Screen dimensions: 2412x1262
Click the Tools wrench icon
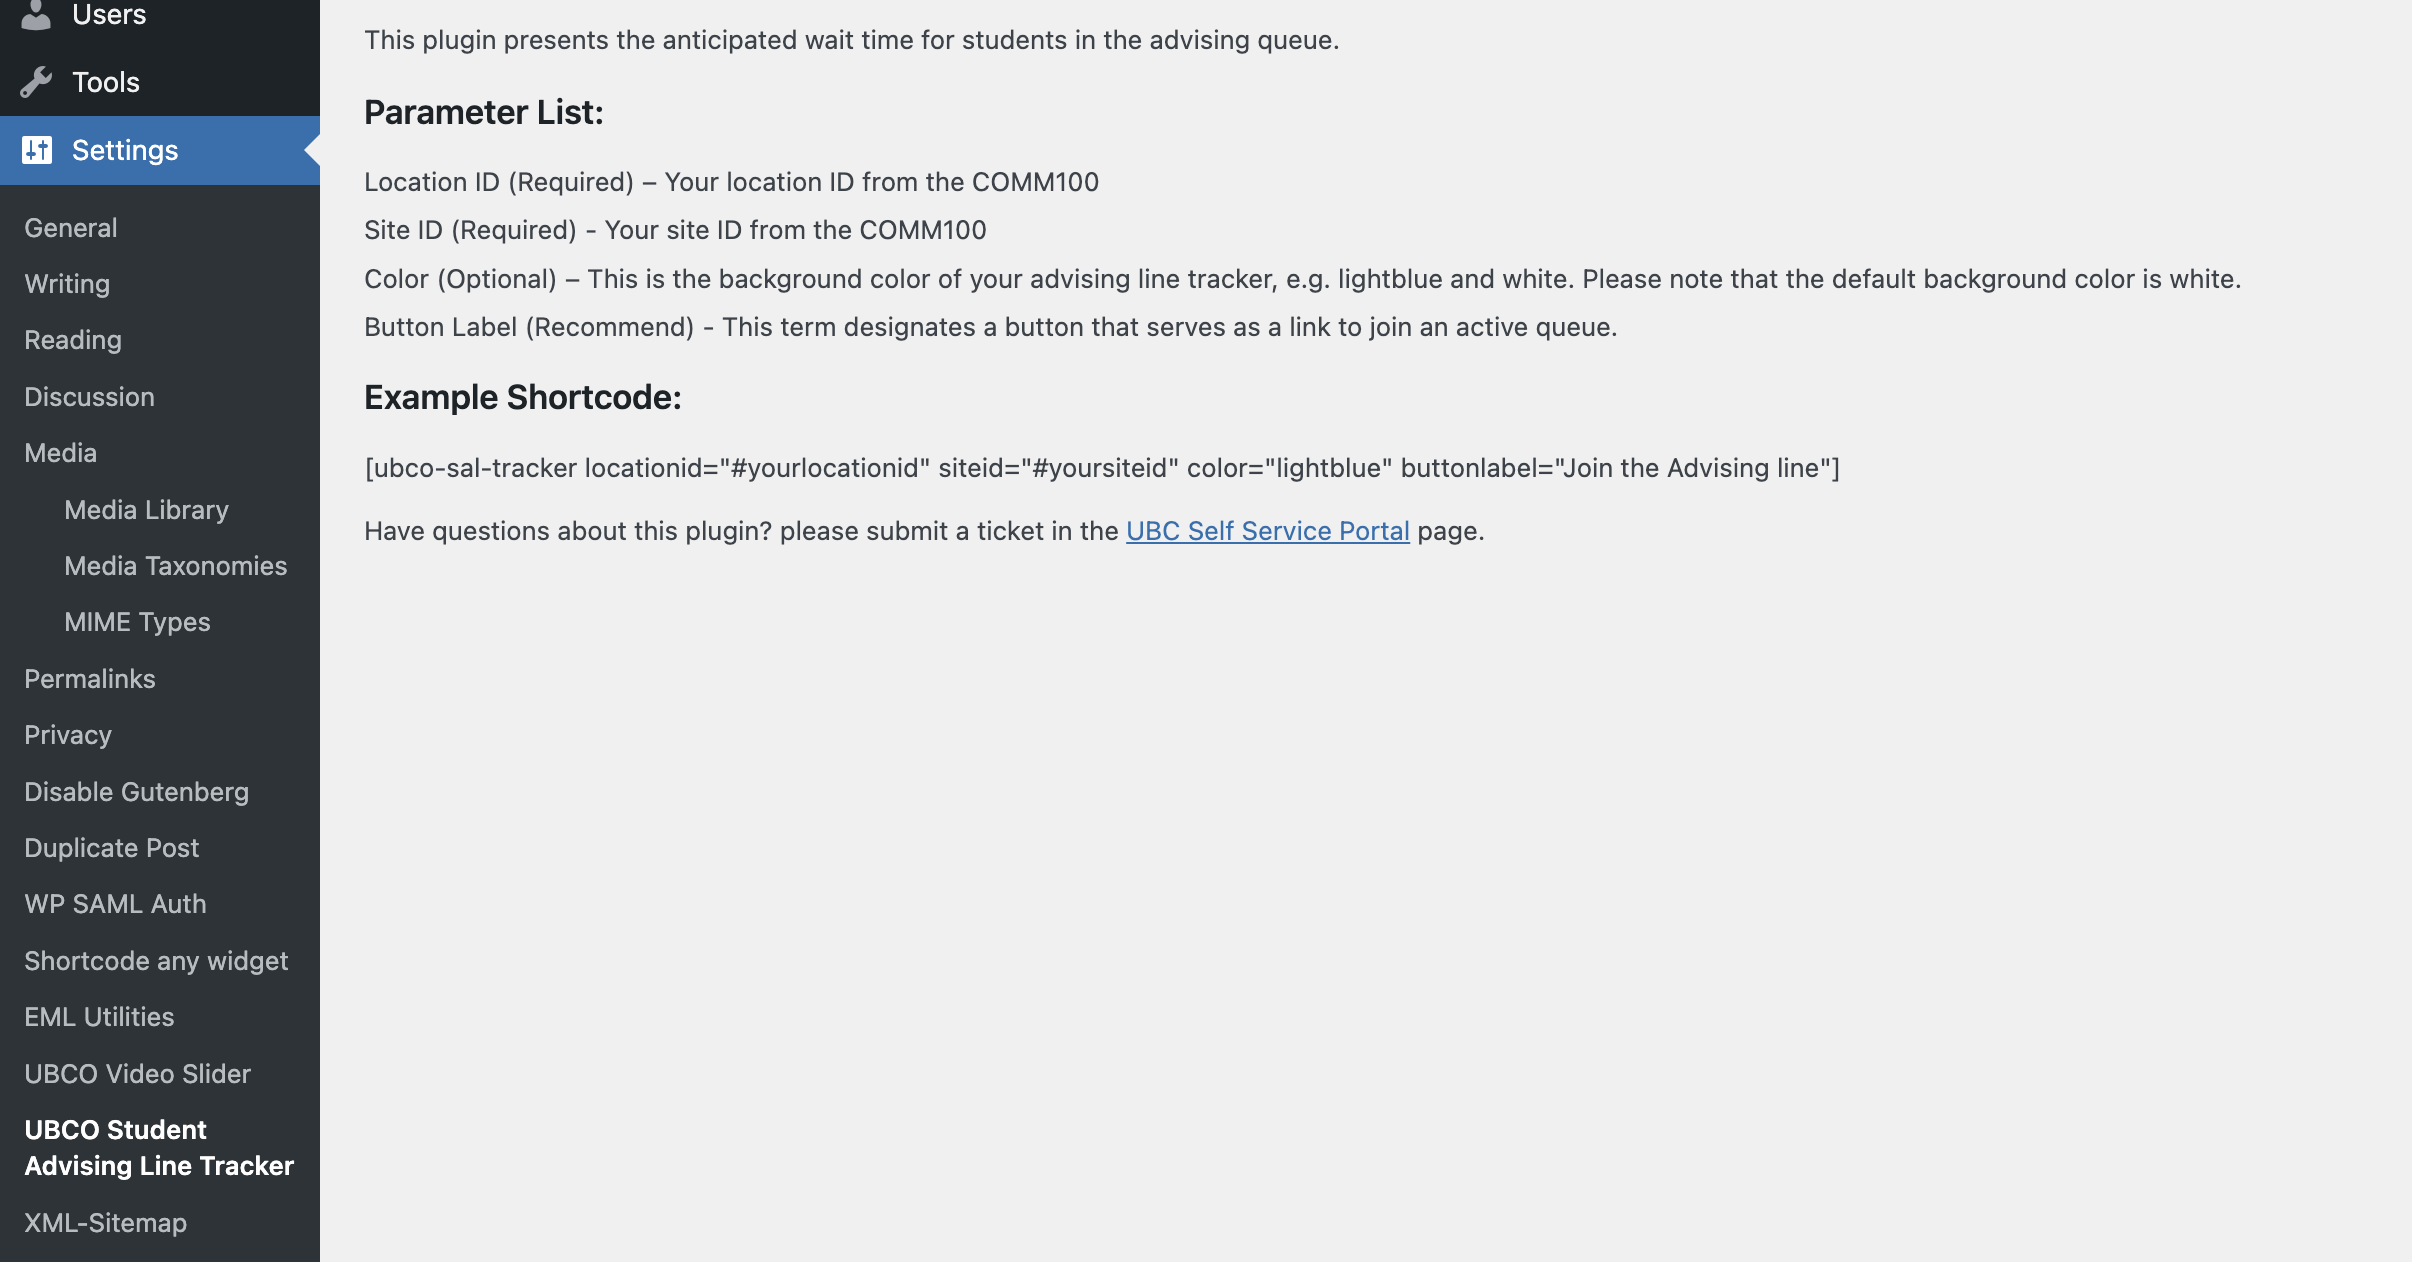point(36,82)
